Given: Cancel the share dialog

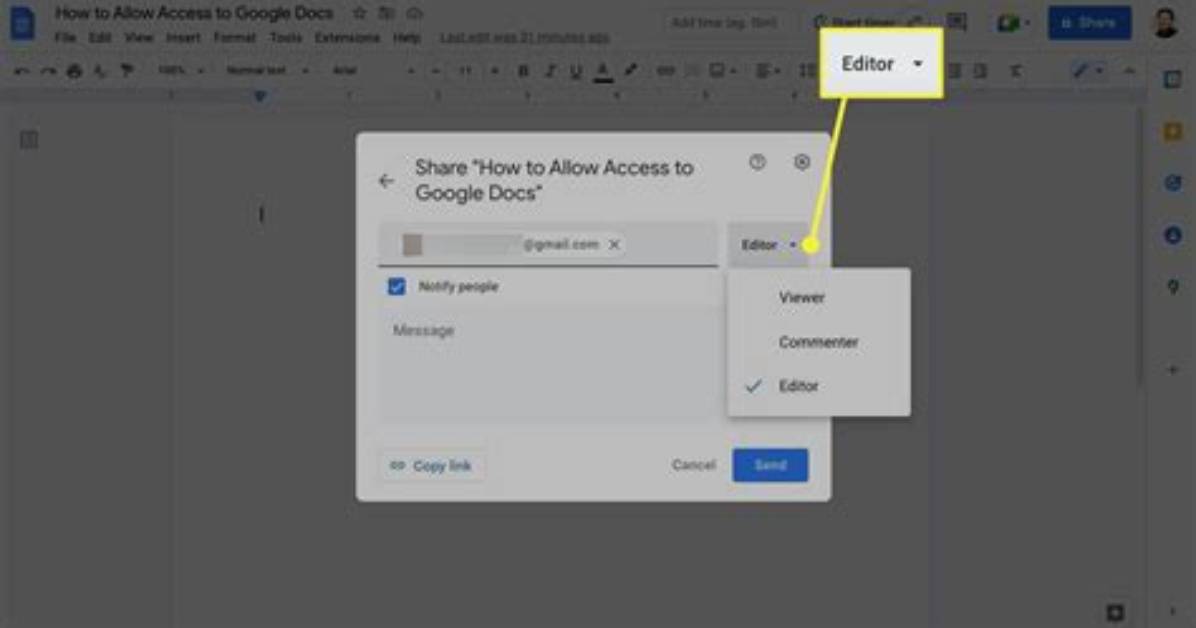Looking at the screenshot, I should tap(693, 465).
